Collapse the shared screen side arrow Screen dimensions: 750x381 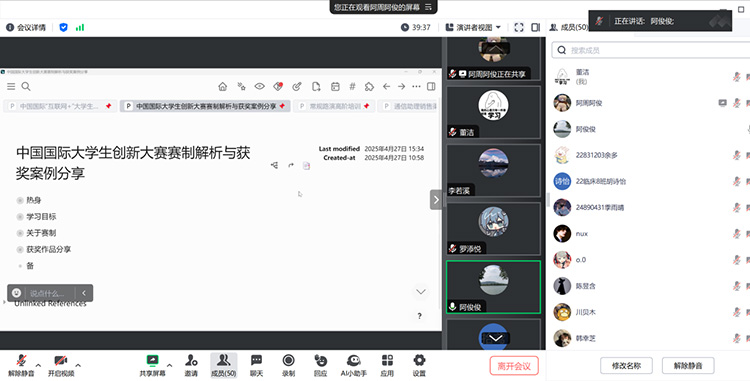click(436, 200)
